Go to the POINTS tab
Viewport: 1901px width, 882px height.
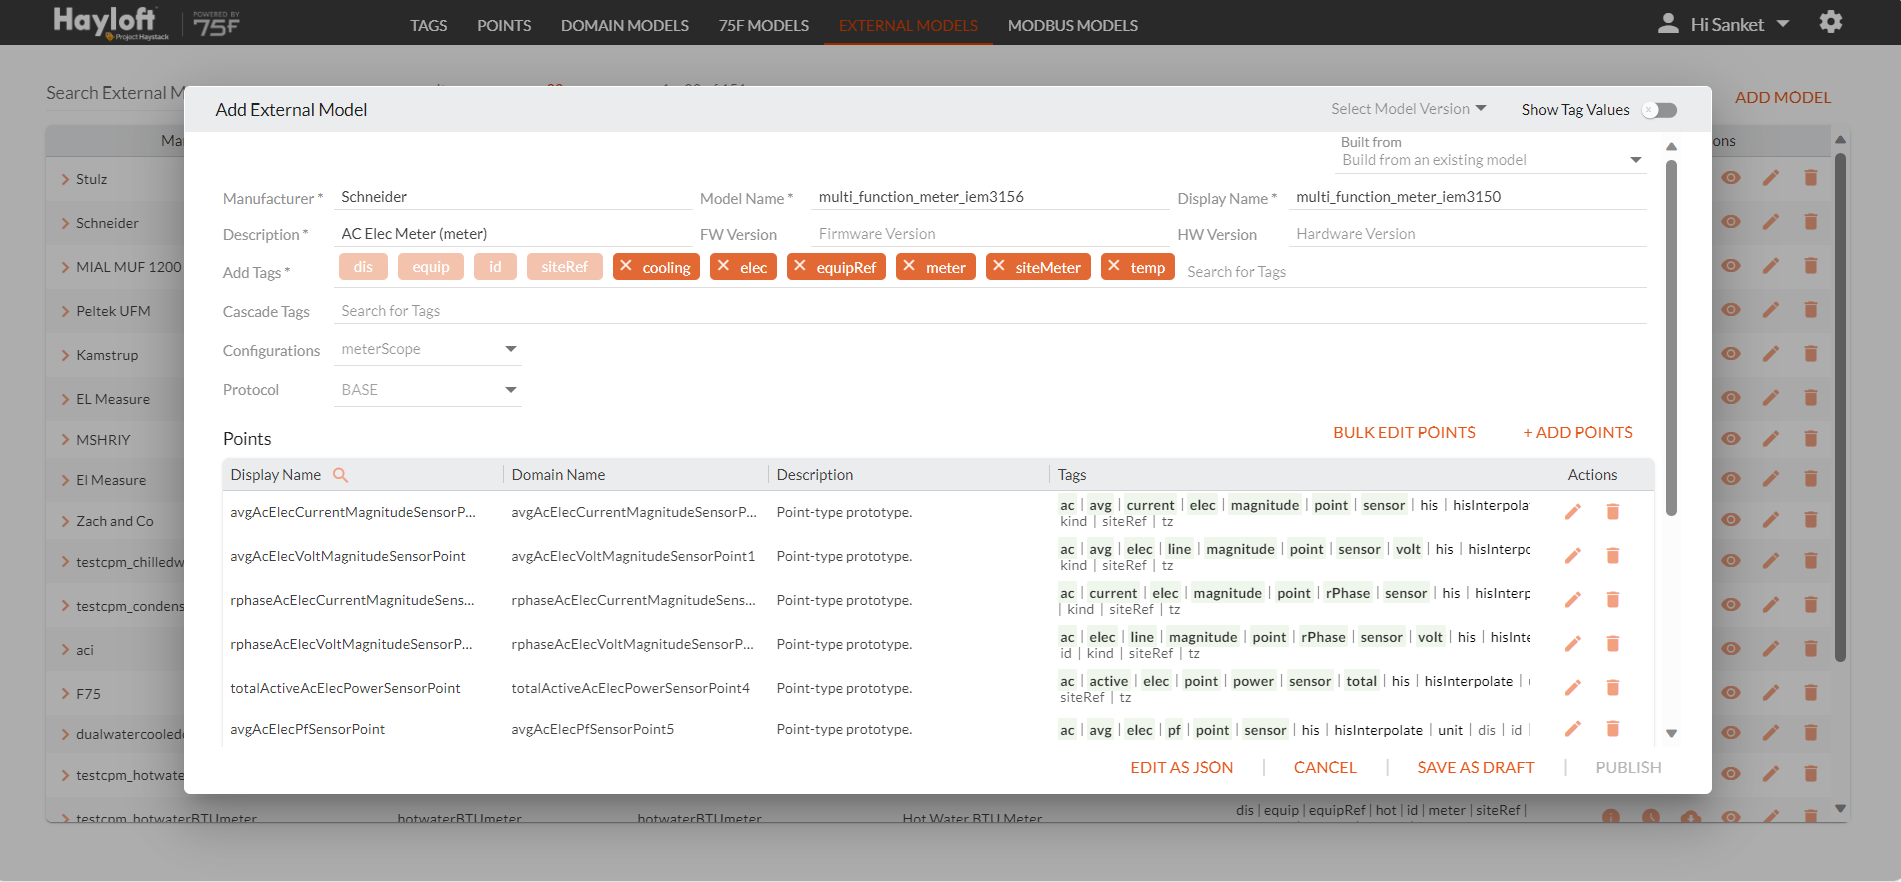pyautogui.click(x=504, y=25)
